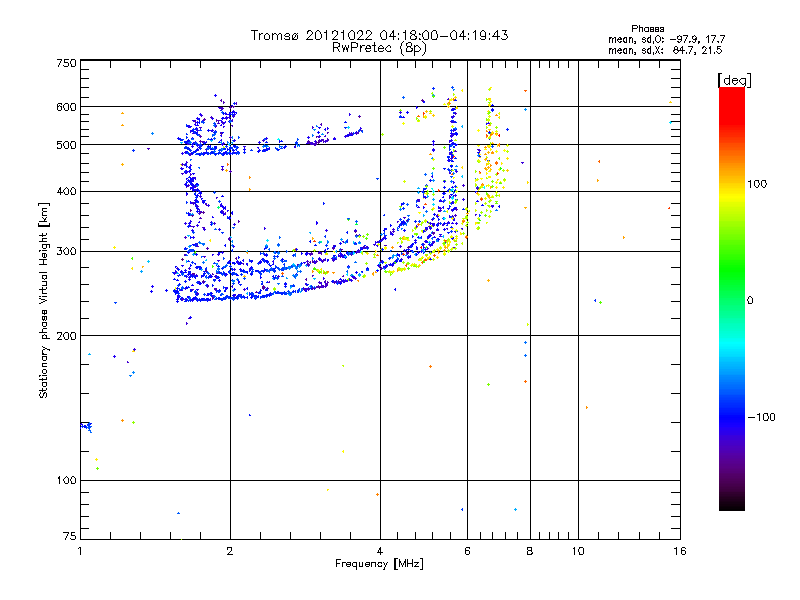The height and width of the screenshot is (600, 800).
Task: Select the 'mean, sd,O: -97.9, 17.7' line
Action: tap(666, 39)
